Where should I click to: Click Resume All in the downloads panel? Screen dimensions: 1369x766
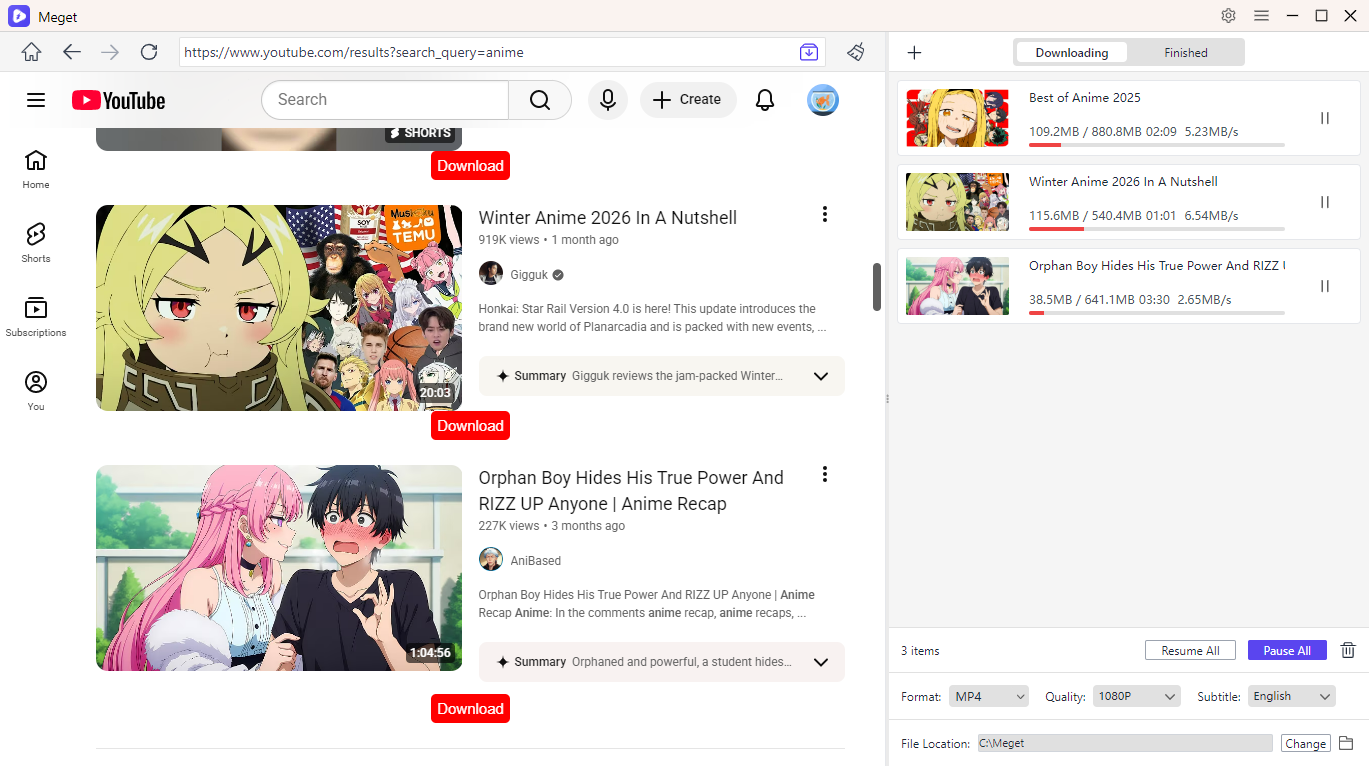[1190, 649]
